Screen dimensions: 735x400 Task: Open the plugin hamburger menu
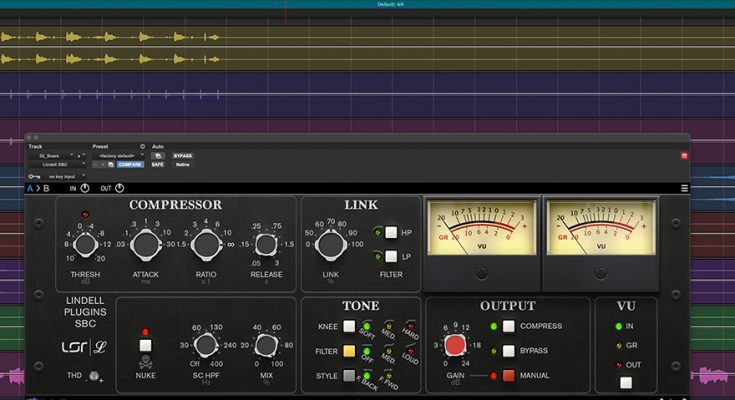[684, 188]
